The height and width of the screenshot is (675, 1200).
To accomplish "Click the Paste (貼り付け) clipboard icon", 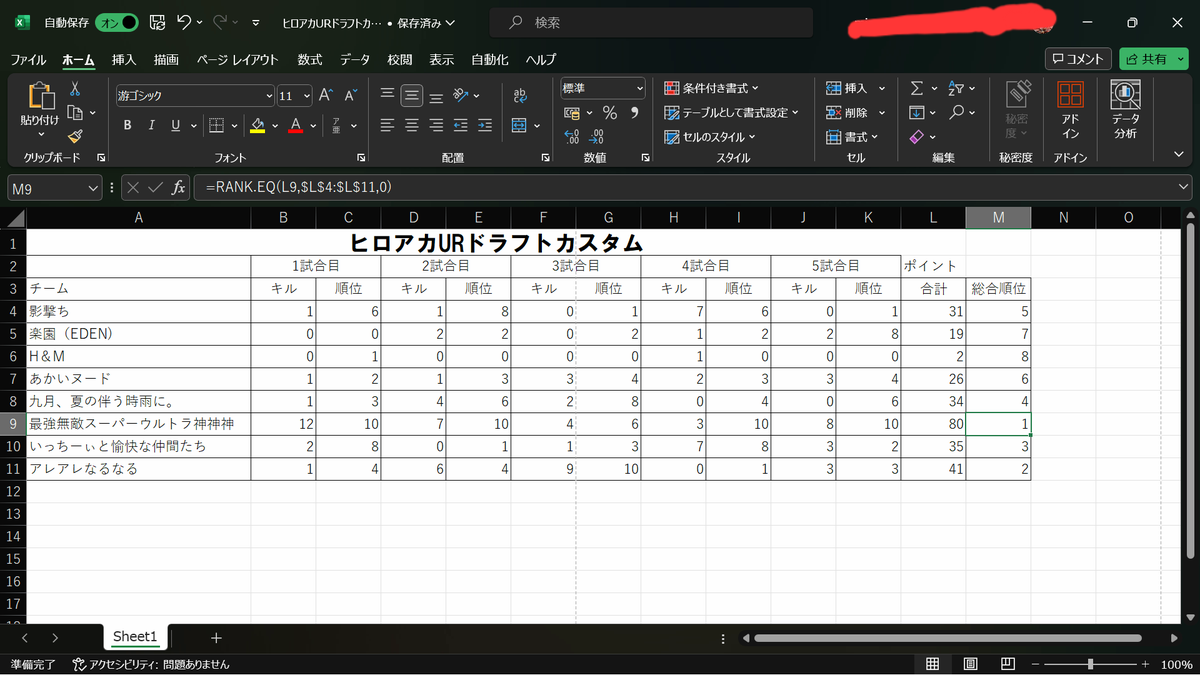I will (40, 96).
